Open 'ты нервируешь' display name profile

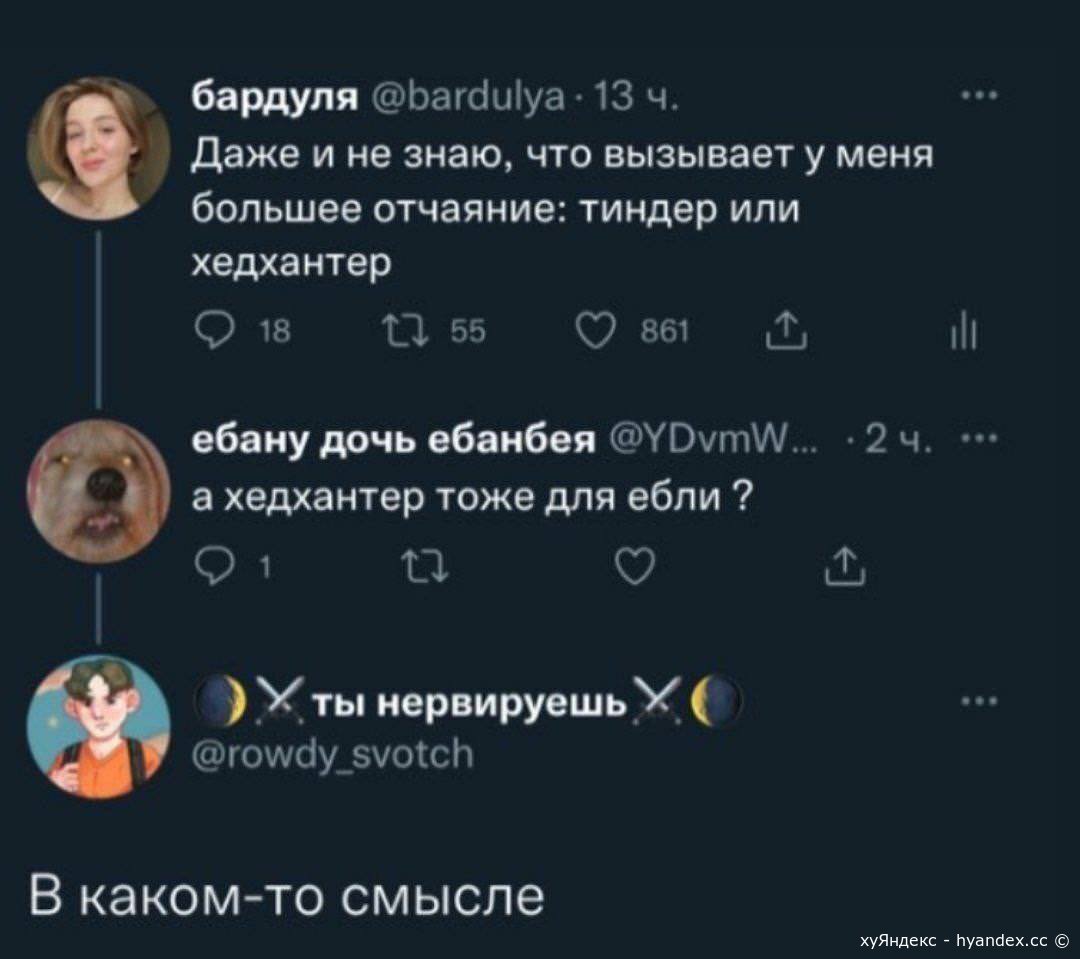(469, 703)
